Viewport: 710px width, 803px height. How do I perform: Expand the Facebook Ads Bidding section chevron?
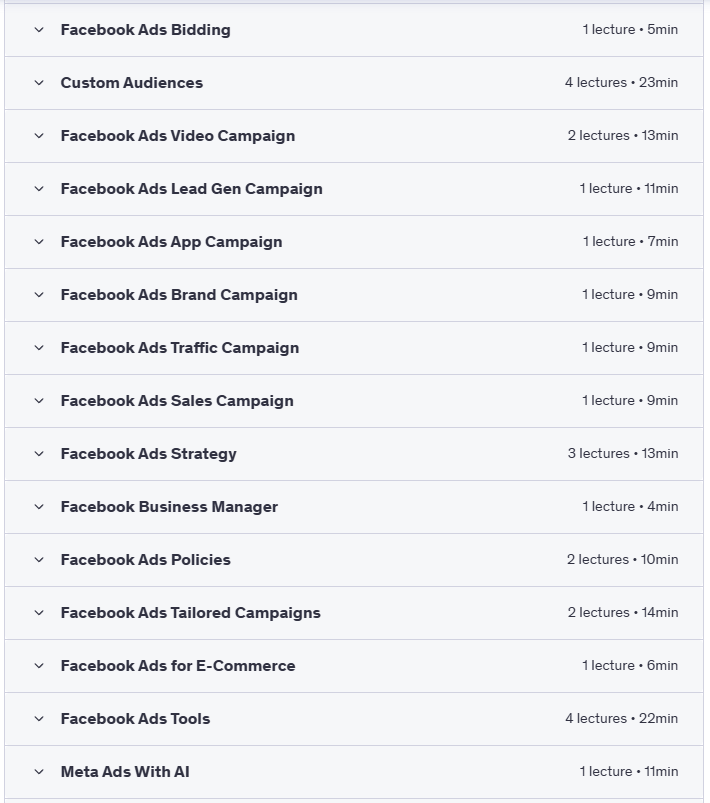[39, 30]
